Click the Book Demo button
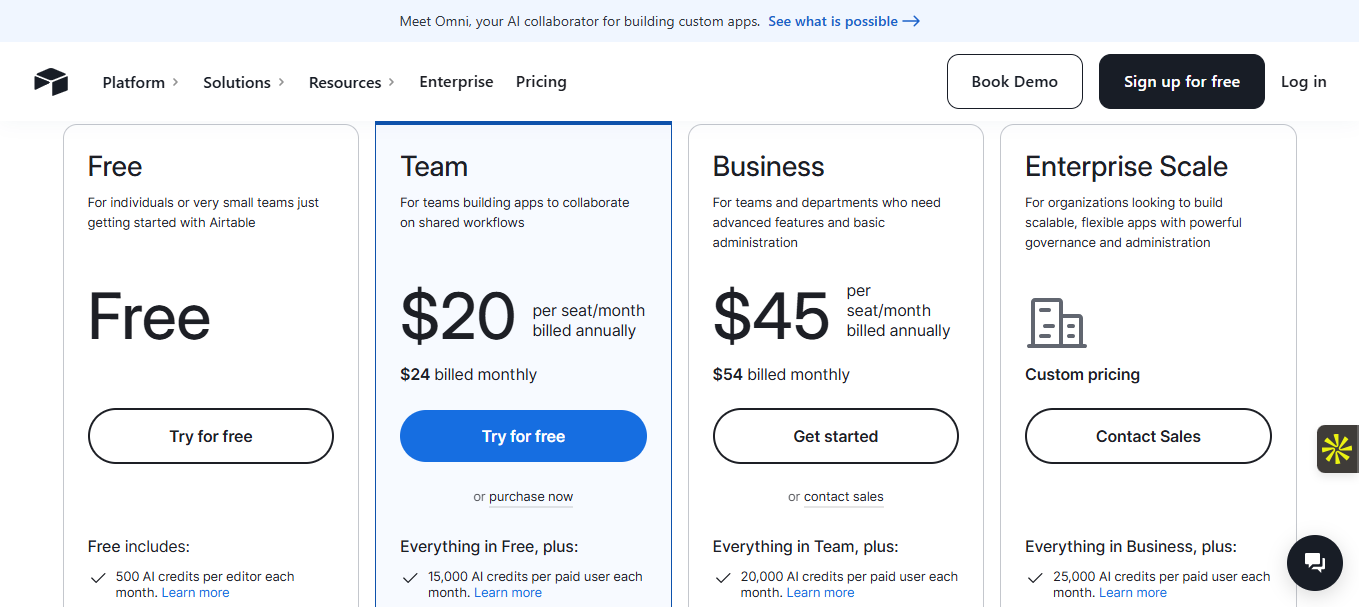Viewport: 1359px width, 607px height. (x=1014, y=82)
